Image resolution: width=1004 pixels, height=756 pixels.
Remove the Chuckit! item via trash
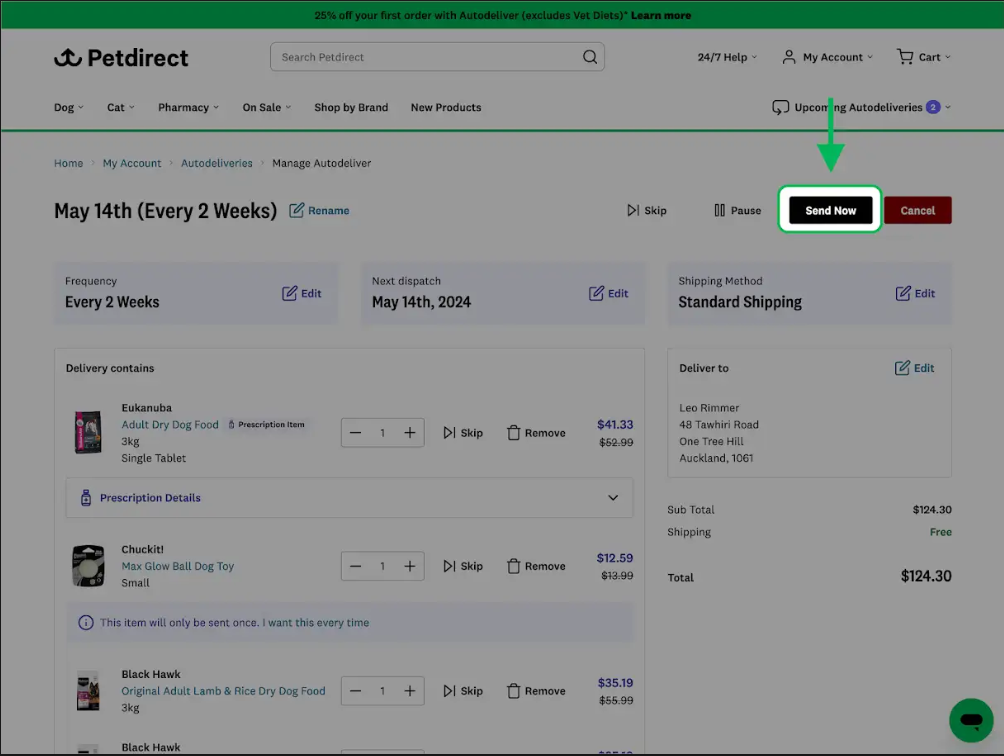[x=514, y=566]
